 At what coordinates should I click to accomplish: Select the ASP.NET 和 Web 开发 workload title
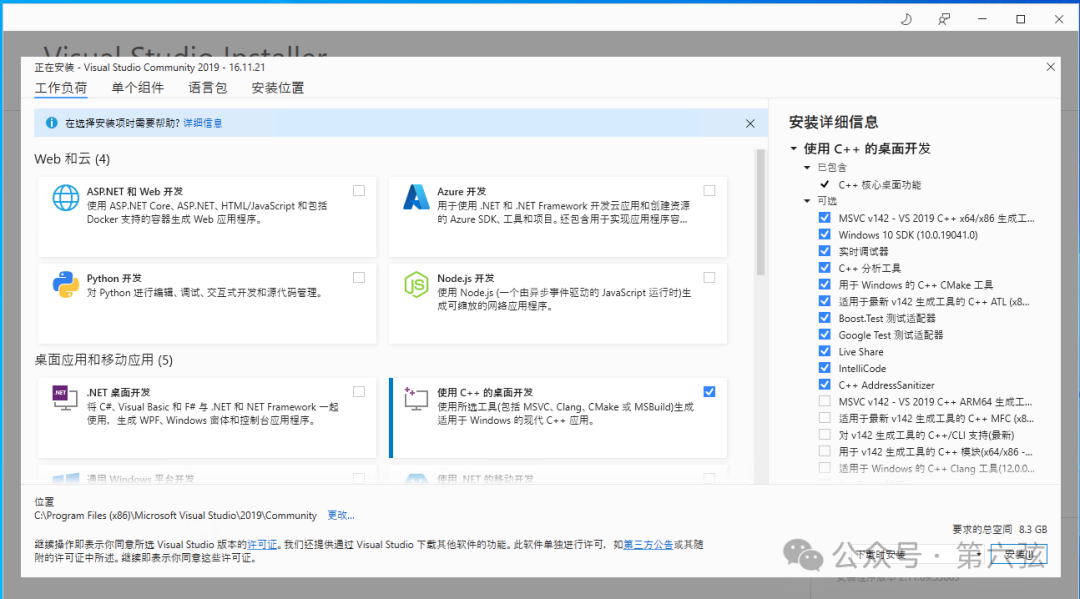[135, 191]
